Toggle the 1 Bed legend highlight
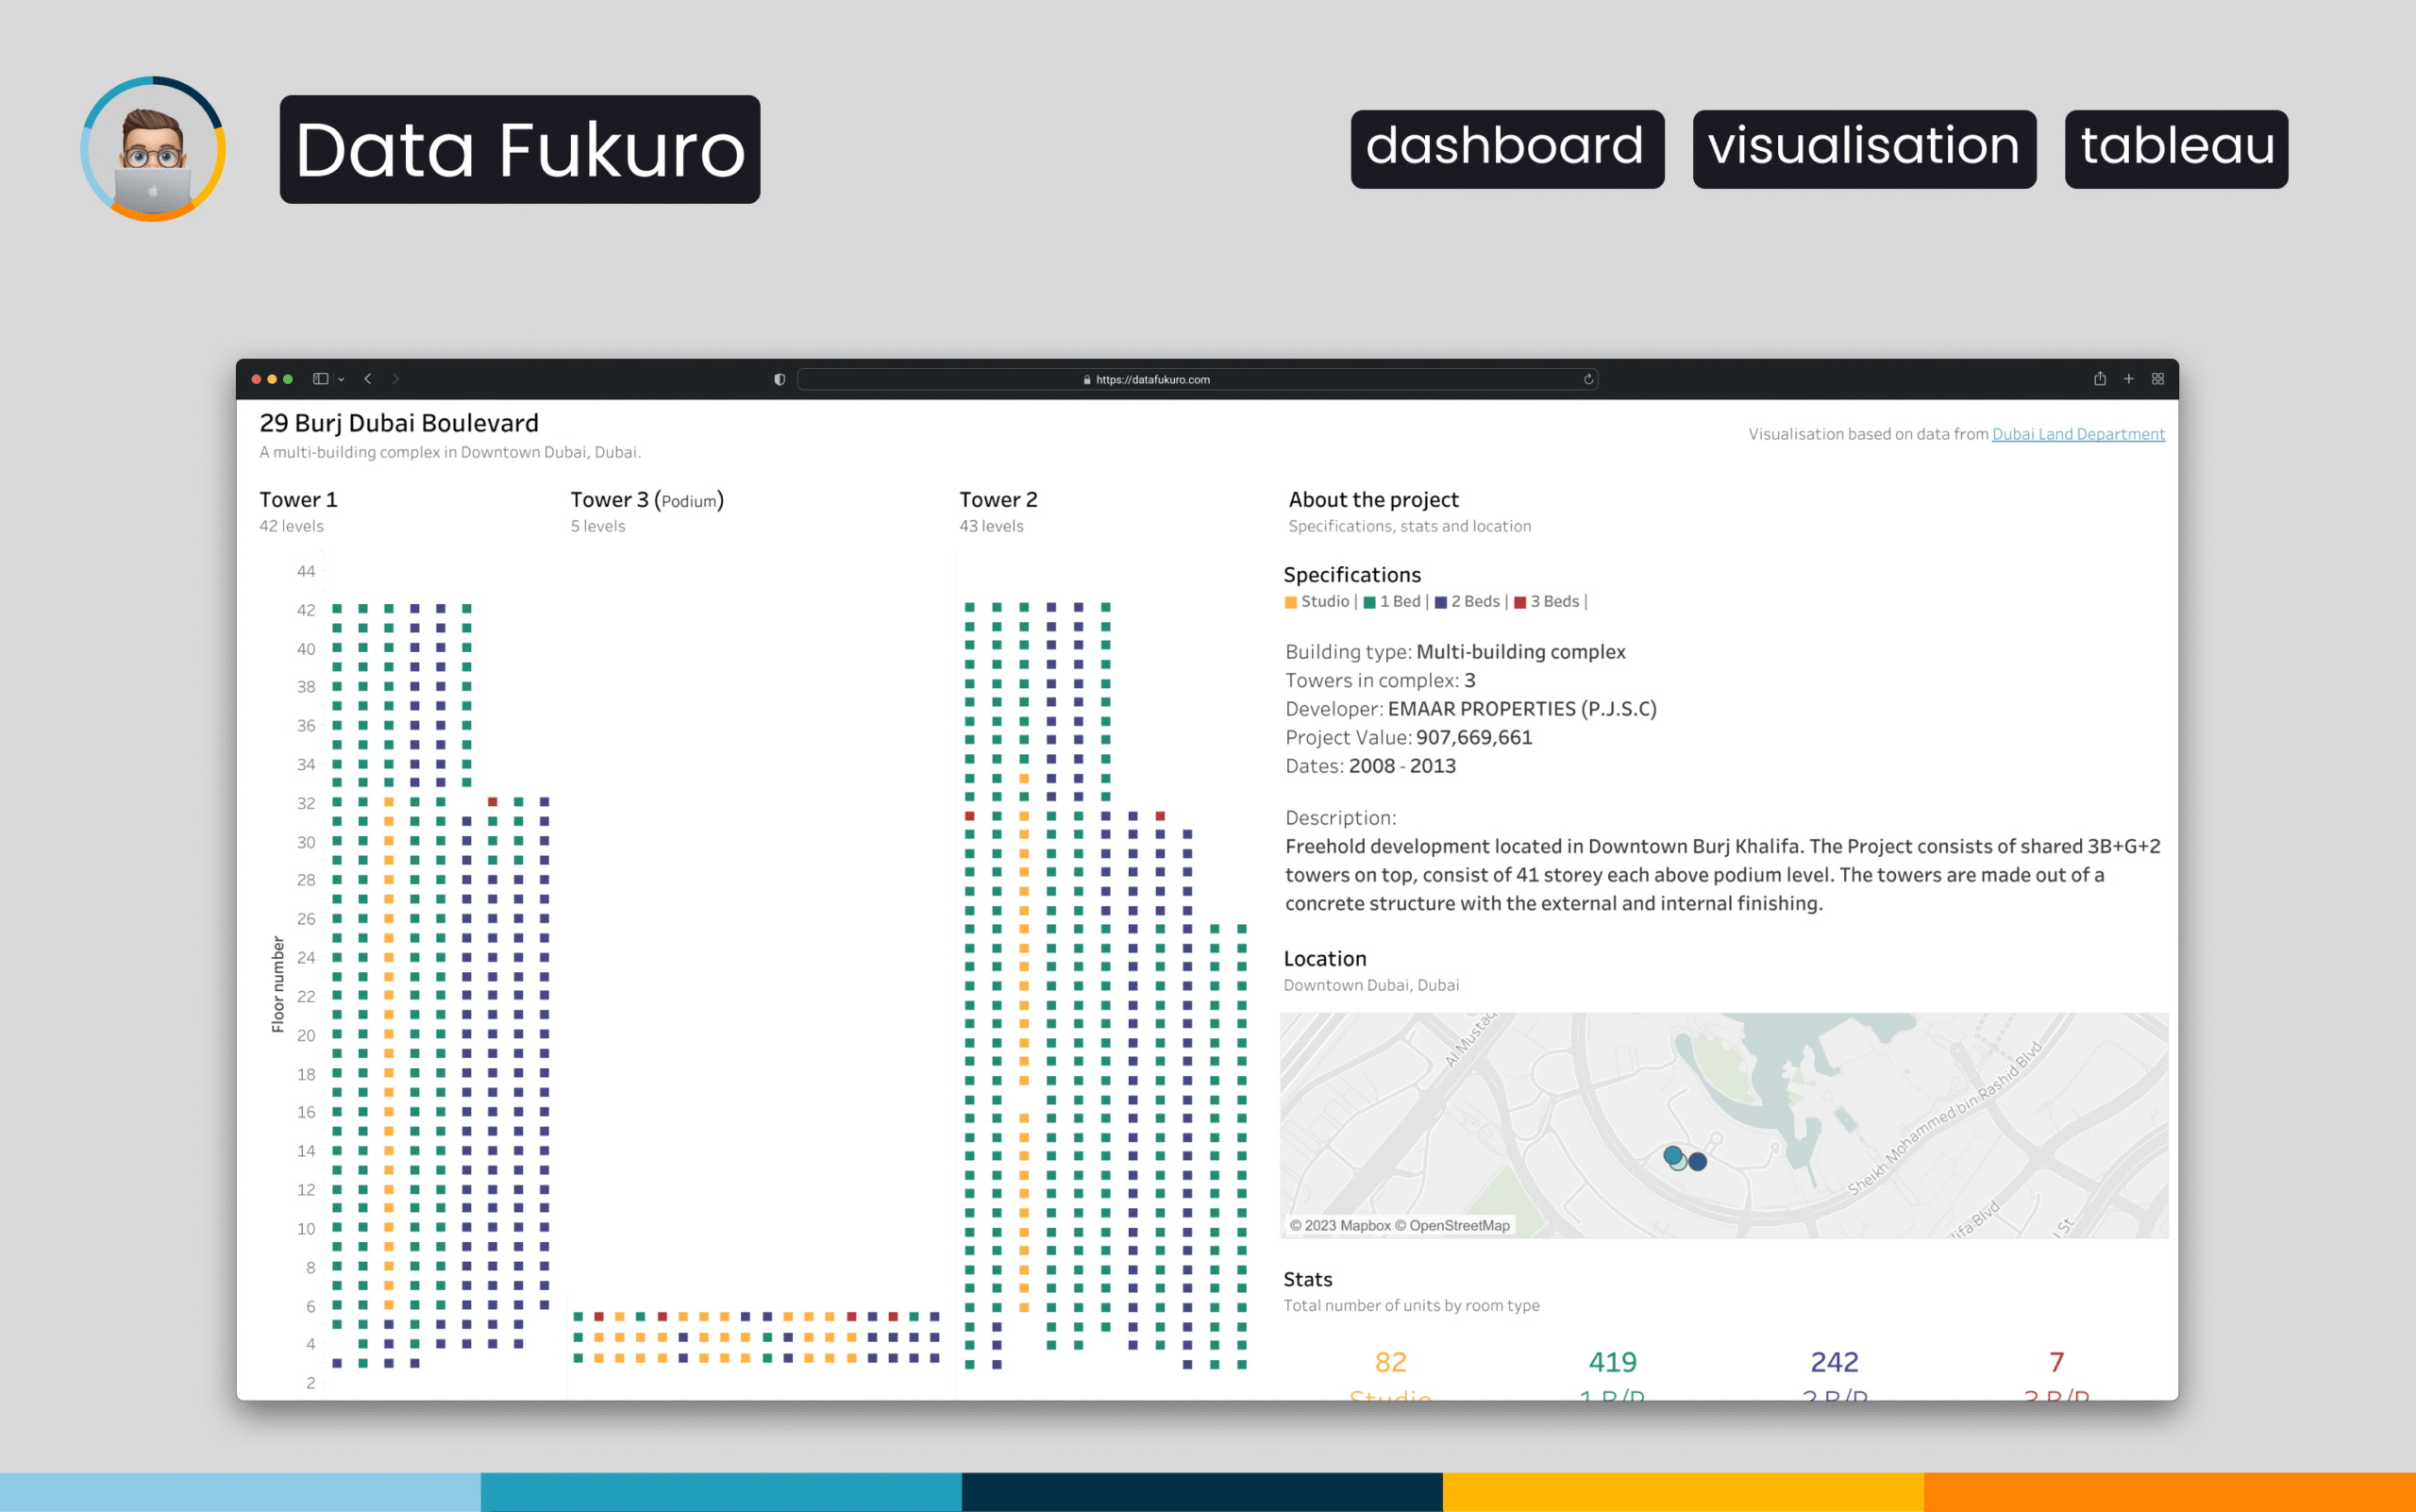The image size is (2416, 1512). tap(1398, 602)
